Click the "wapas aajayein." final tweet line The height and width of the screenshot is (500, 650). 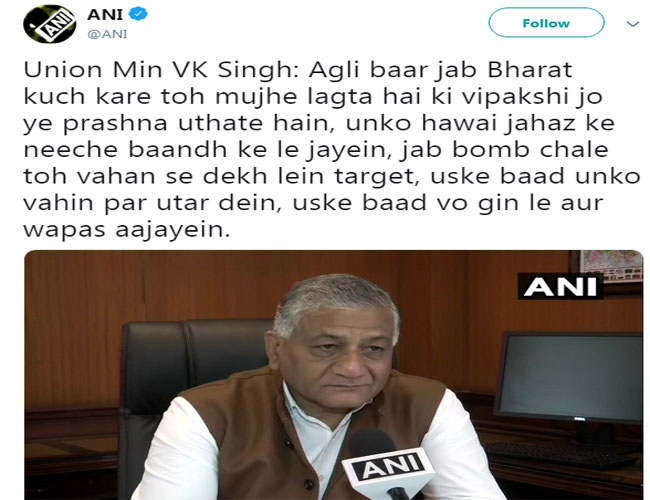point(126,229)
